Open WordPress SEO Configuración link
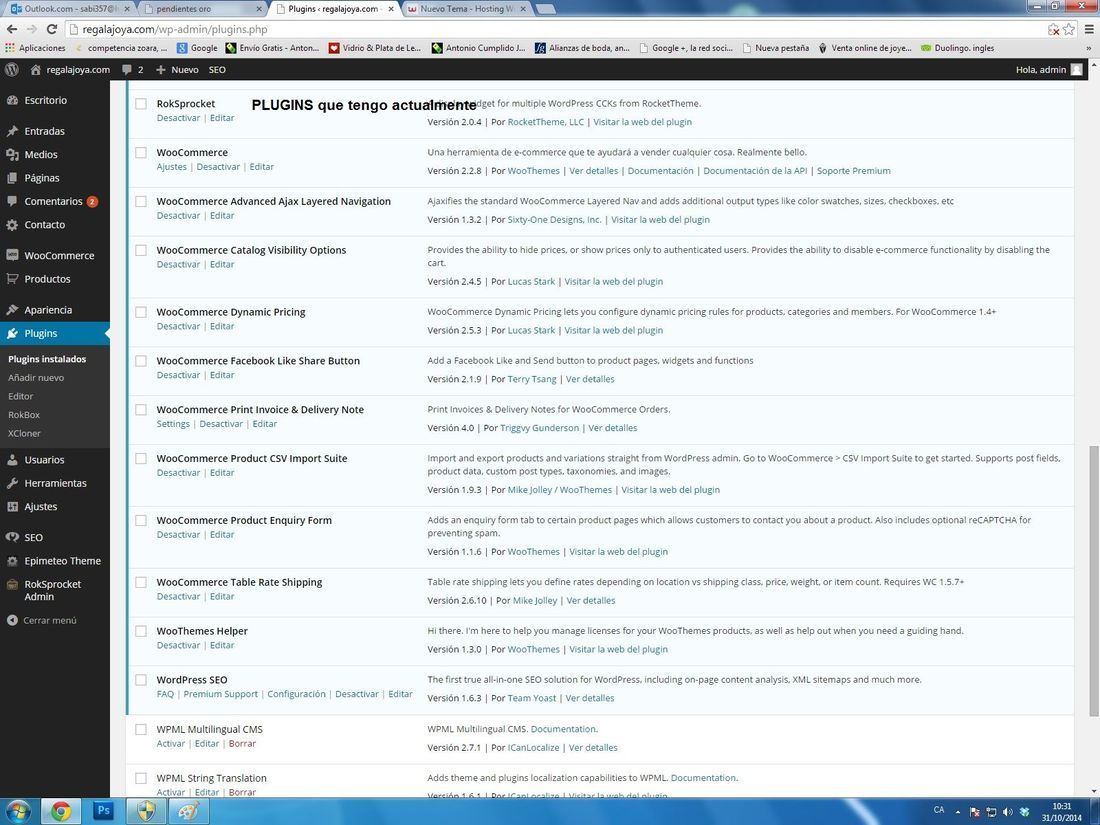 point(296,694)
